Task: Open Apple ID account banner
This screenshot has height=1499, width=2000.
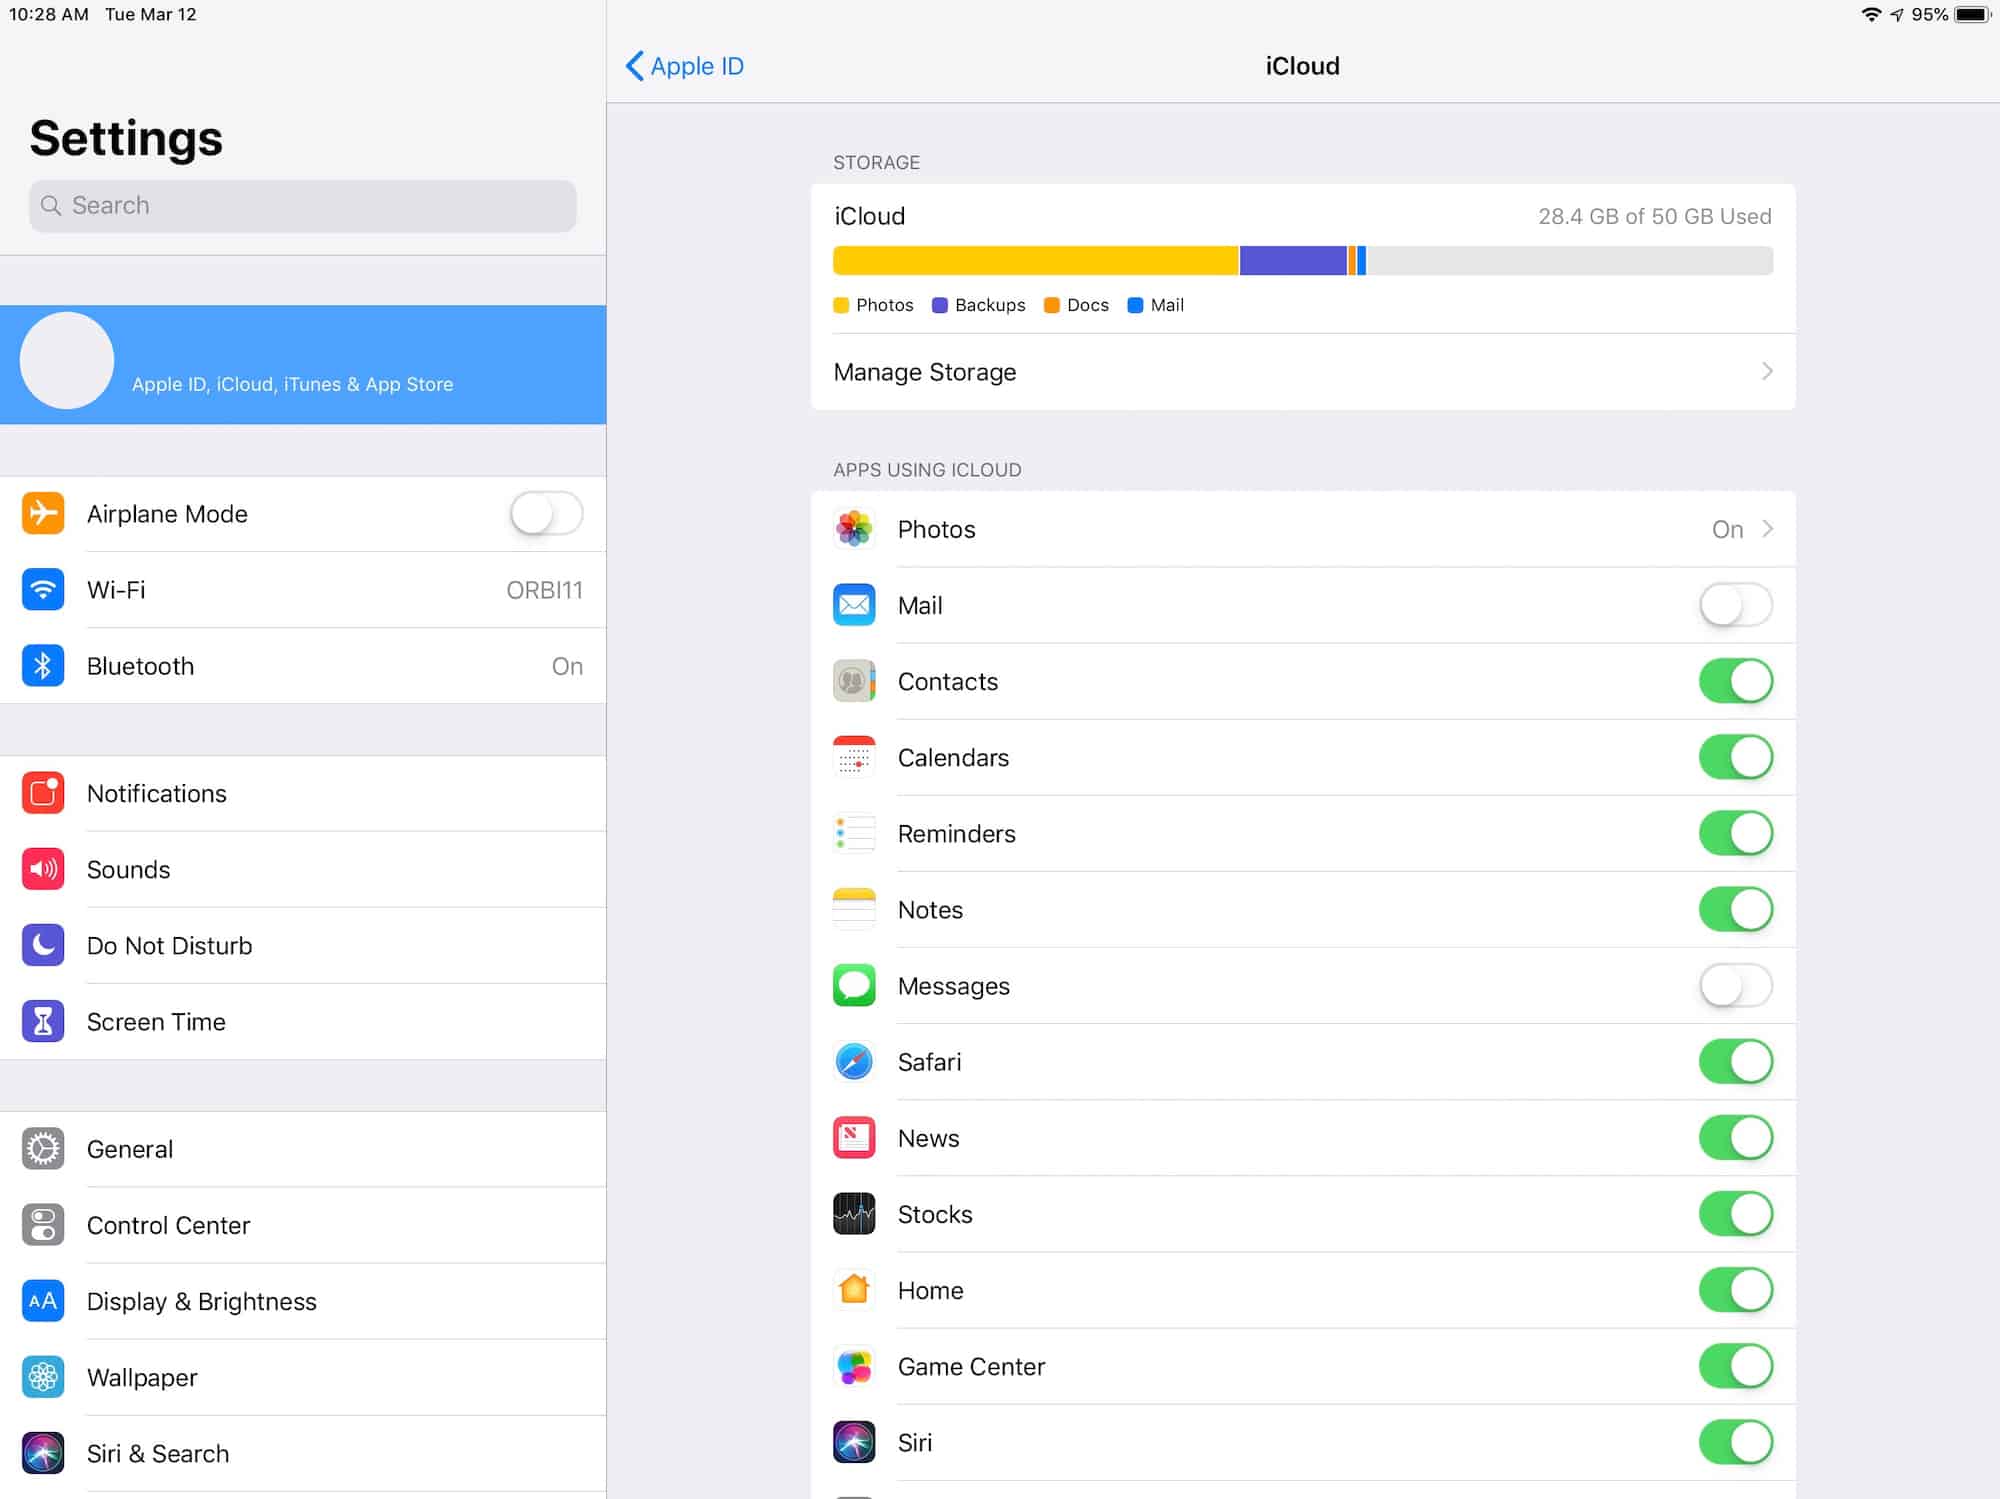Action: [x=300, y=365]
